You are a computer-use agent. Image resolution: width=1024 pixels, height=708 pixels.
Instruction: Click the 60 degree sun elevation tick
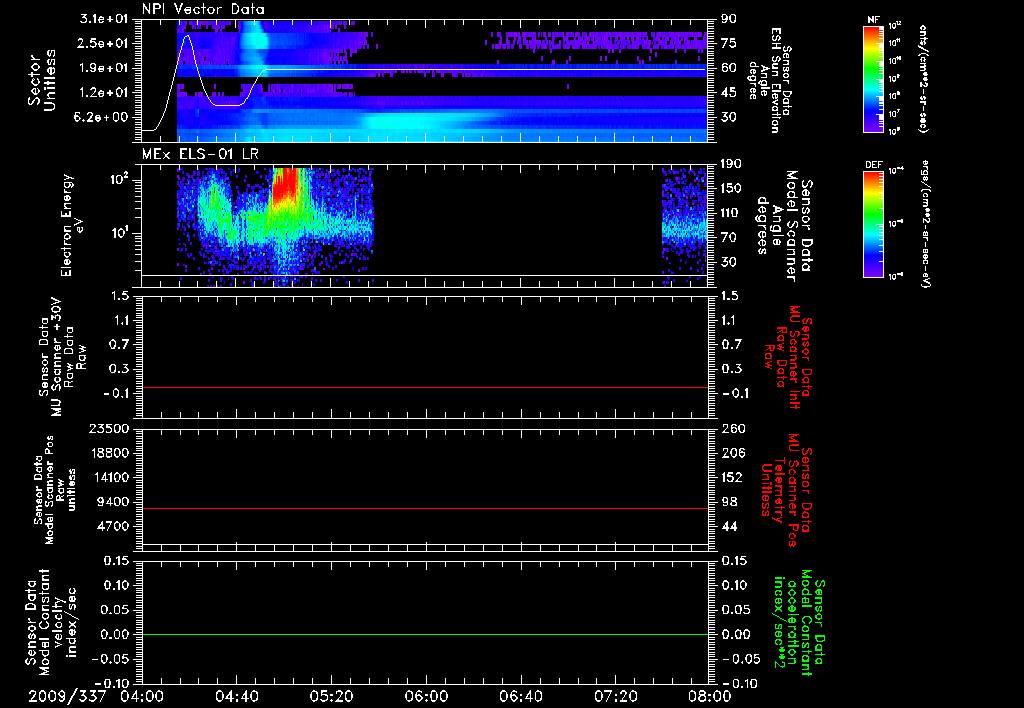tap(729, 68)
